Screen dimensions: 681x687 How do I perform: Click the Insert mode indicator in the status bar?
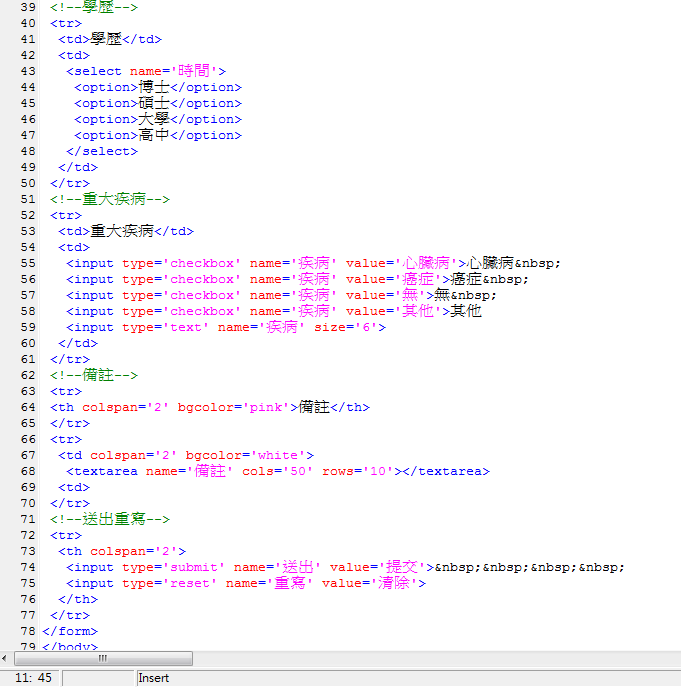click(153, 678)
